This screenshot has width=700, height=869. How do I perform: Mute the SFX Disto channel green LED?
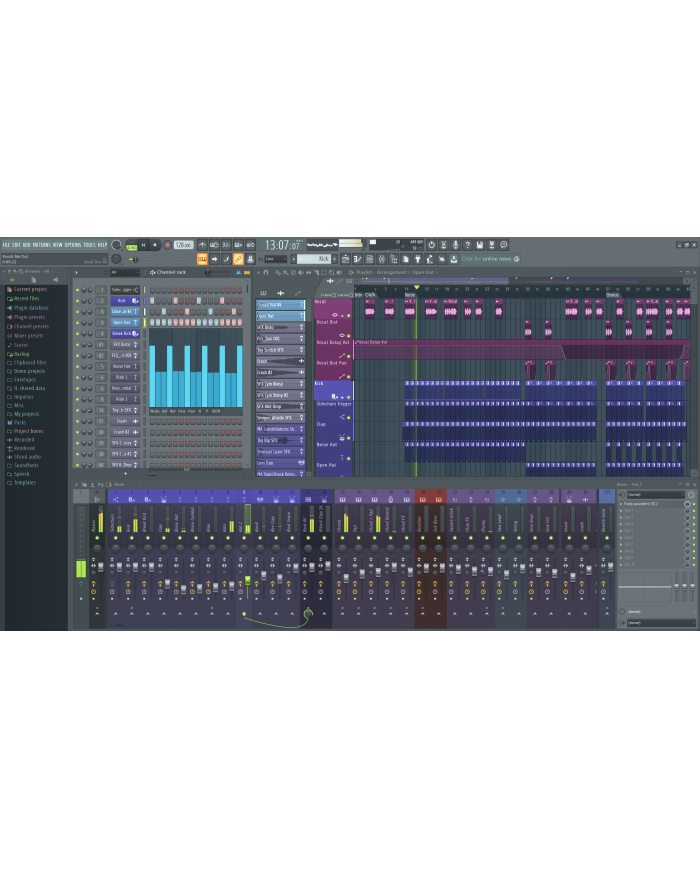[78, 345]
